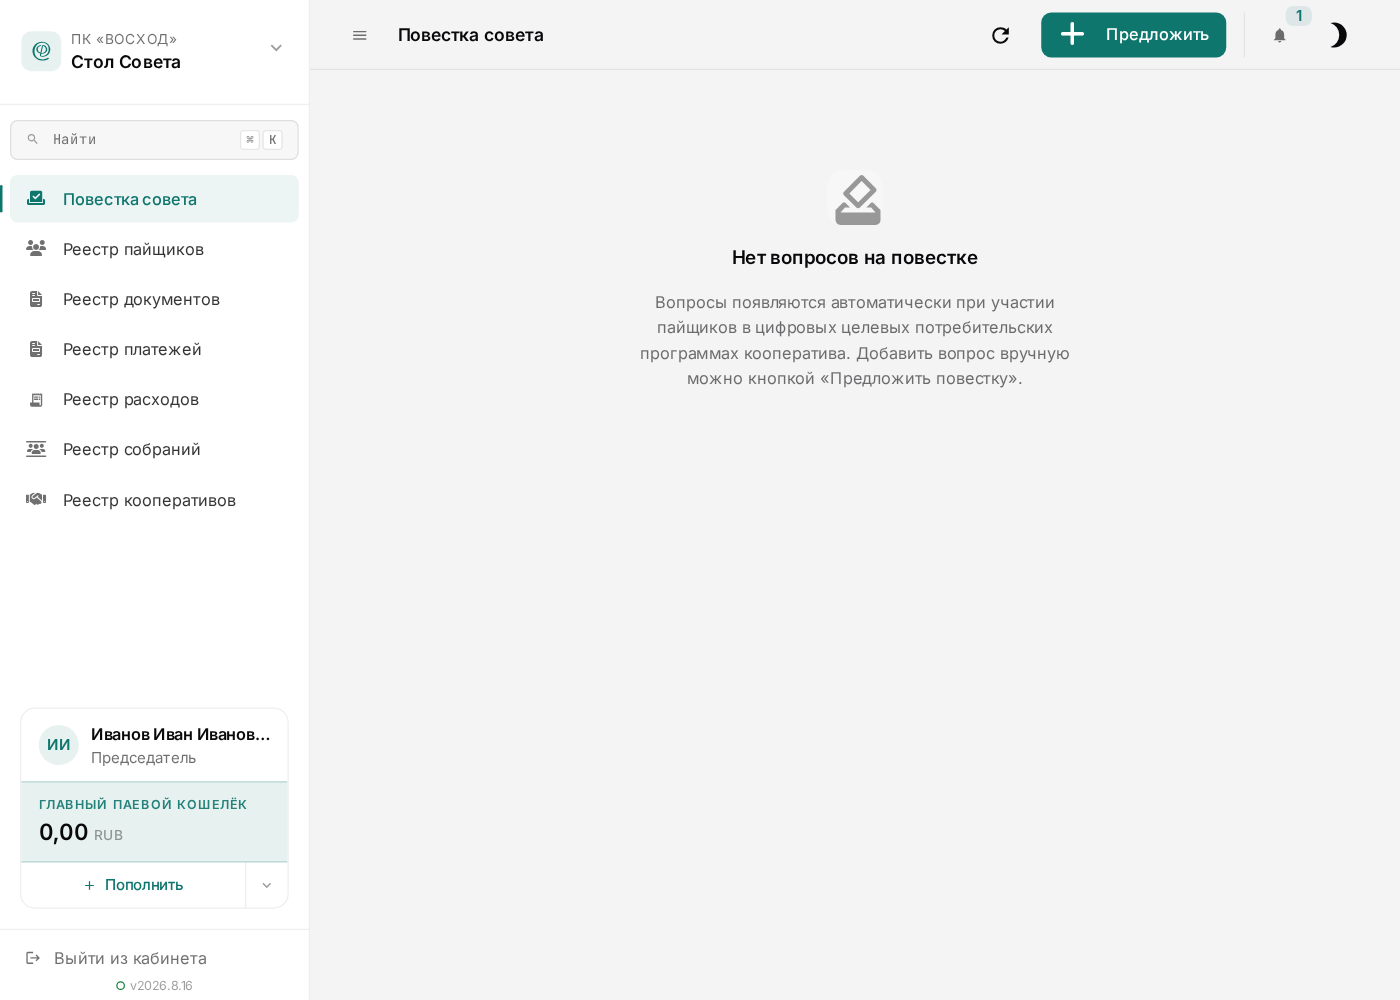Click the Реестр документов file icon
This screenshot has width=1400, height=1000.
36,299
